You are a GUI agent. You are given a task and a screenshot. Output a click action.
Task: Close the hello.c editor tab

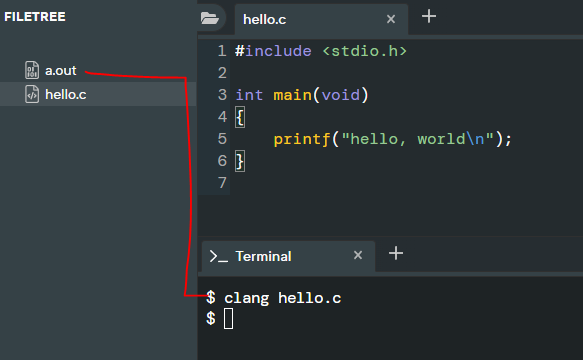(x=391, y=19)
